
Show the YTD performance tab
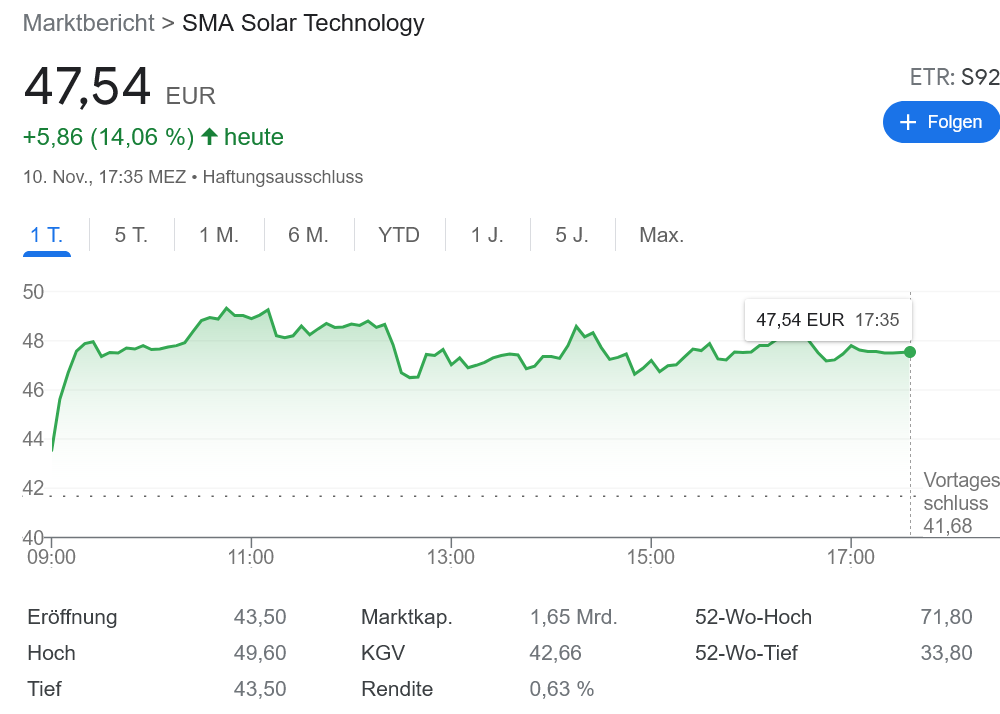[x=399, y=234]
